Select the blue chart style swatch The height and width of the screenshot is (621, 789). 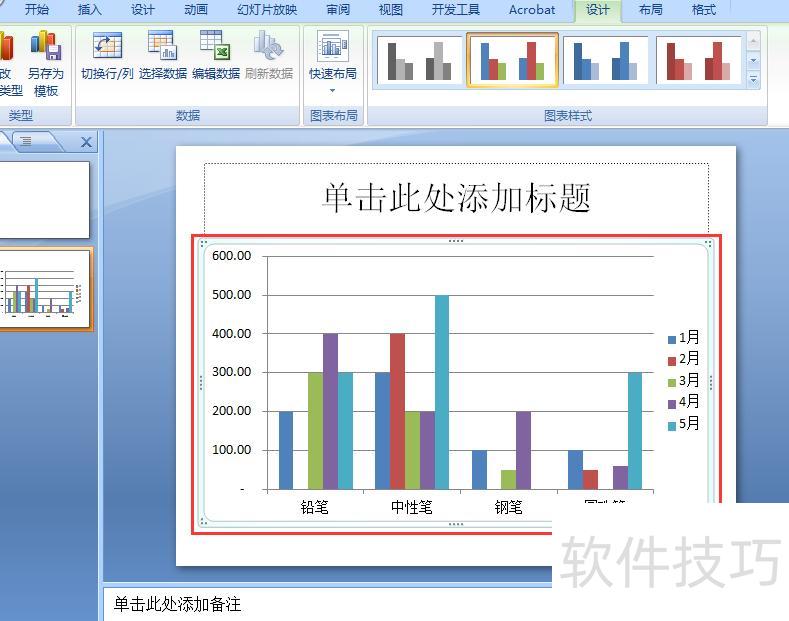point(605,60)
